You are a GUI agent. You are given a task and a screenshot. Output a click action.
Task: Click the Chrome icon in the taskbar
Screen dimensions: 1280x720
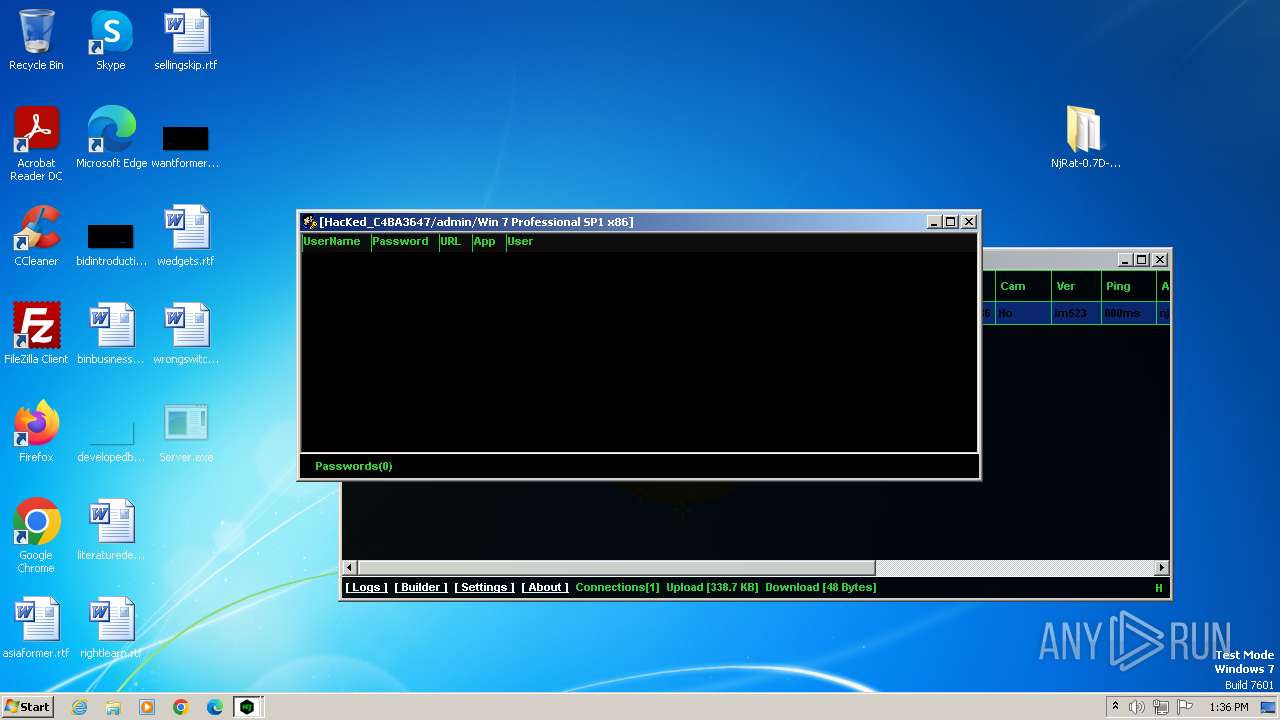click(x=181, y=707)
